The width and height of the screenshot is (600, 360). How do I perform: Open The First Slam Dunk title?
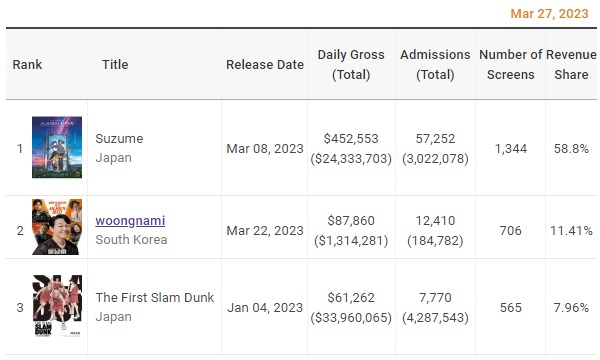155,298
